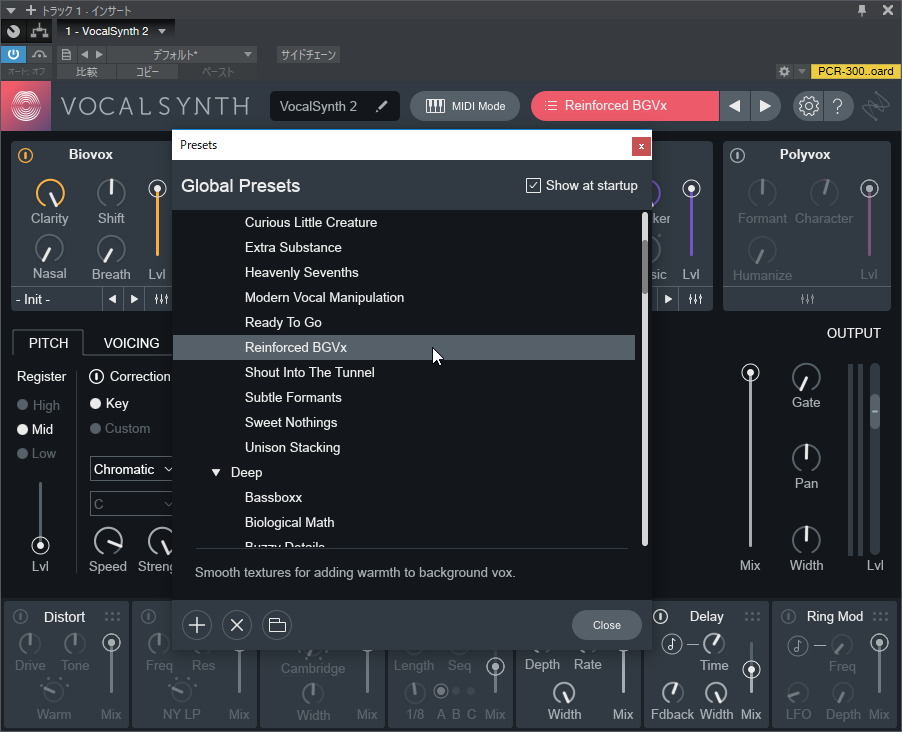
Task: Click the Copy button
Action: pyautogui.click(x=147, y=72)
